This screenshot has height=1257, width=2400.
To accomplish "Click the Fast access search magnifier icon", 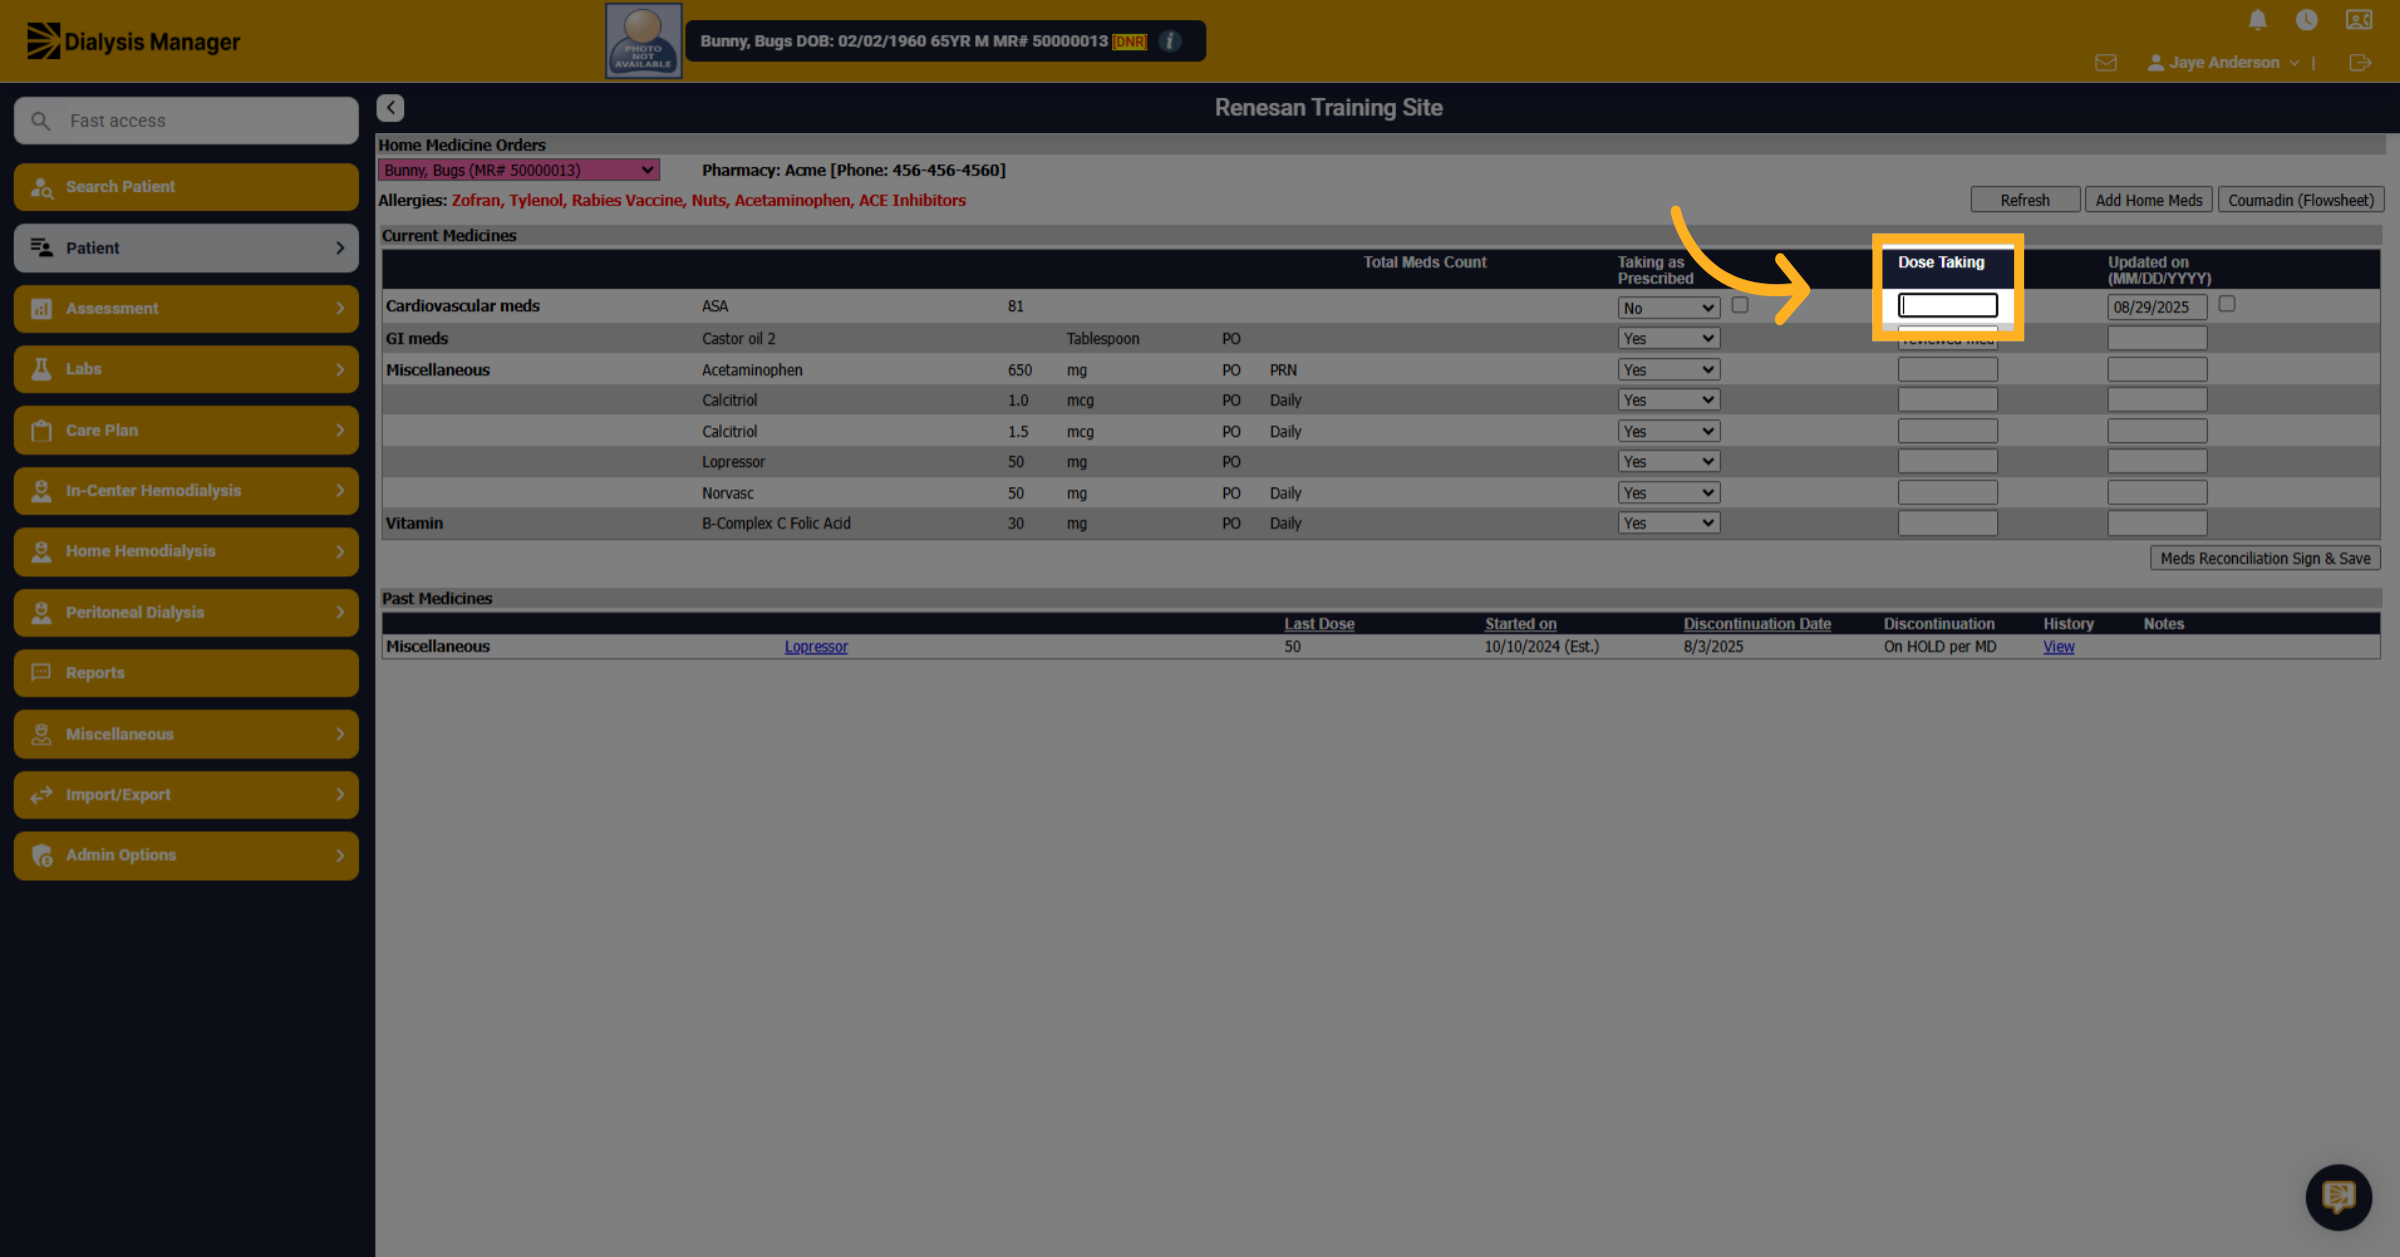I will coord(40,121).
